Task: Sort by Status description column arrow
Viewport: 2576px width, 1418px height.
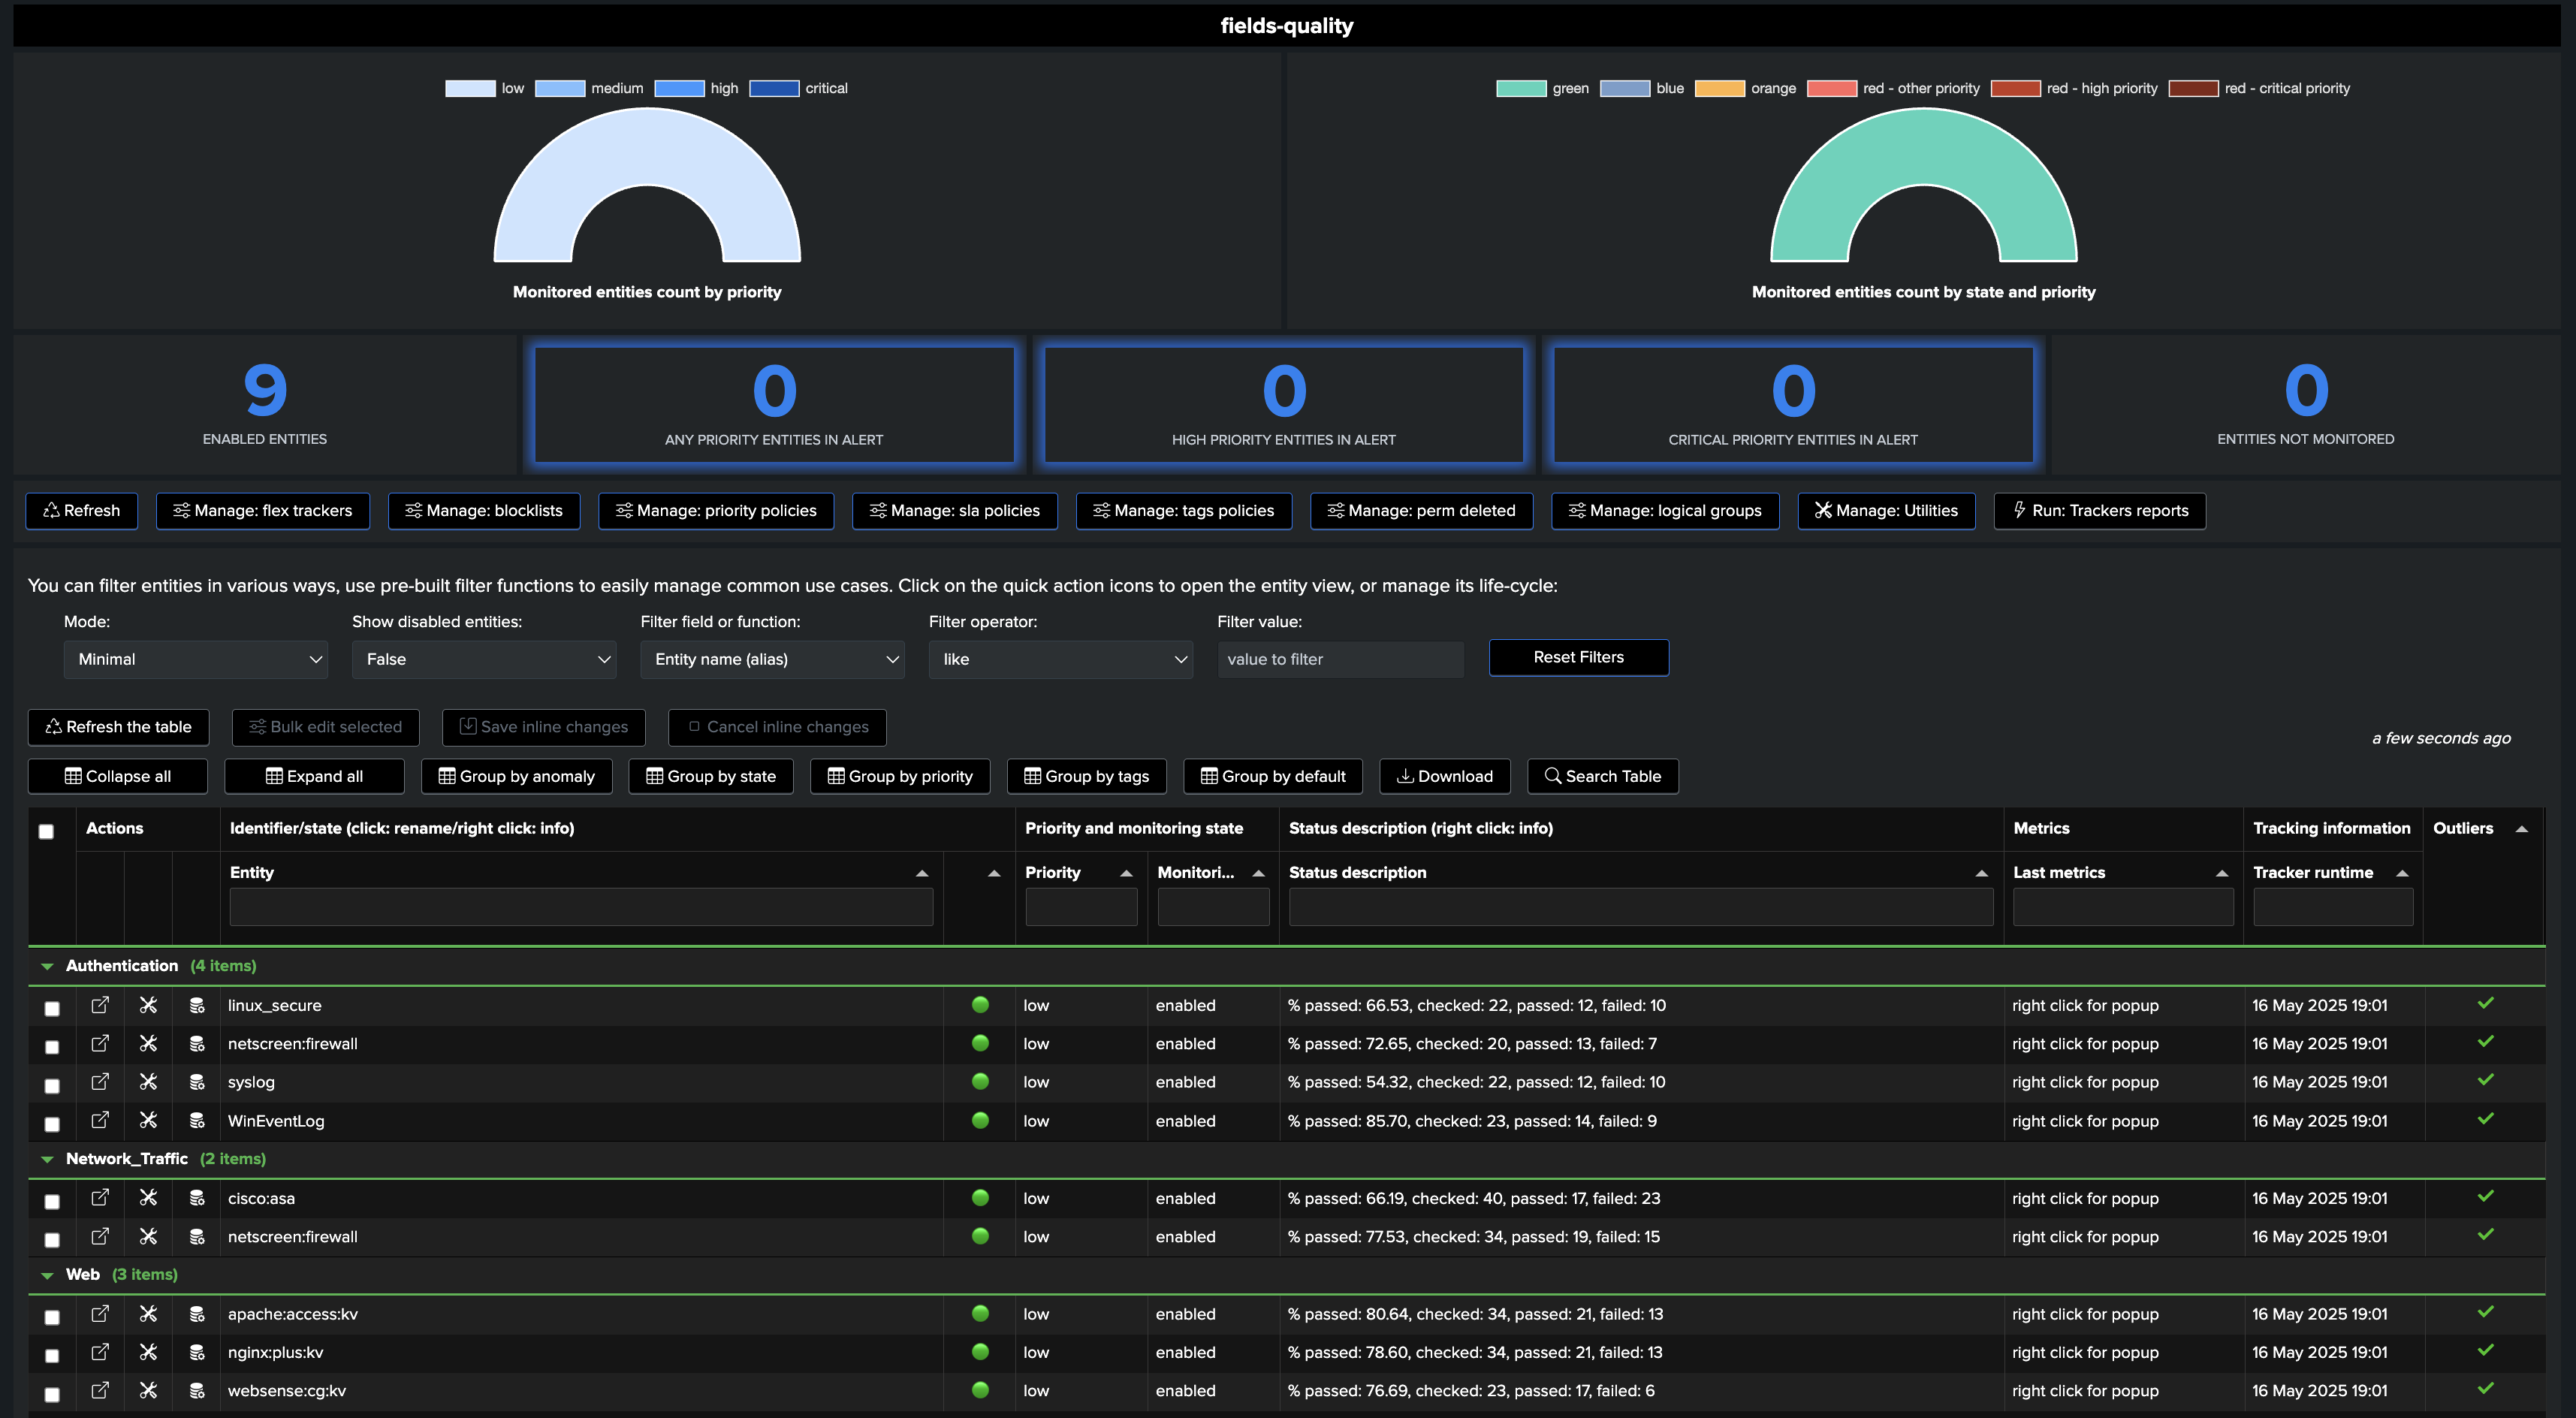Action: [x=1981, y=873]
